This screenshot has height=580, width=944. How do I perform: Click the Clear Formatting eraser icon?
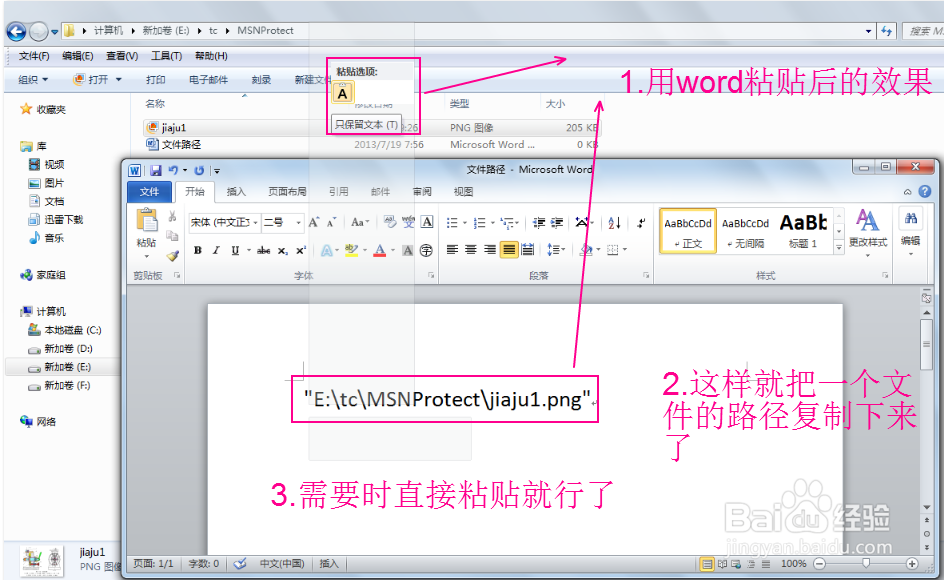coord(390,222)
